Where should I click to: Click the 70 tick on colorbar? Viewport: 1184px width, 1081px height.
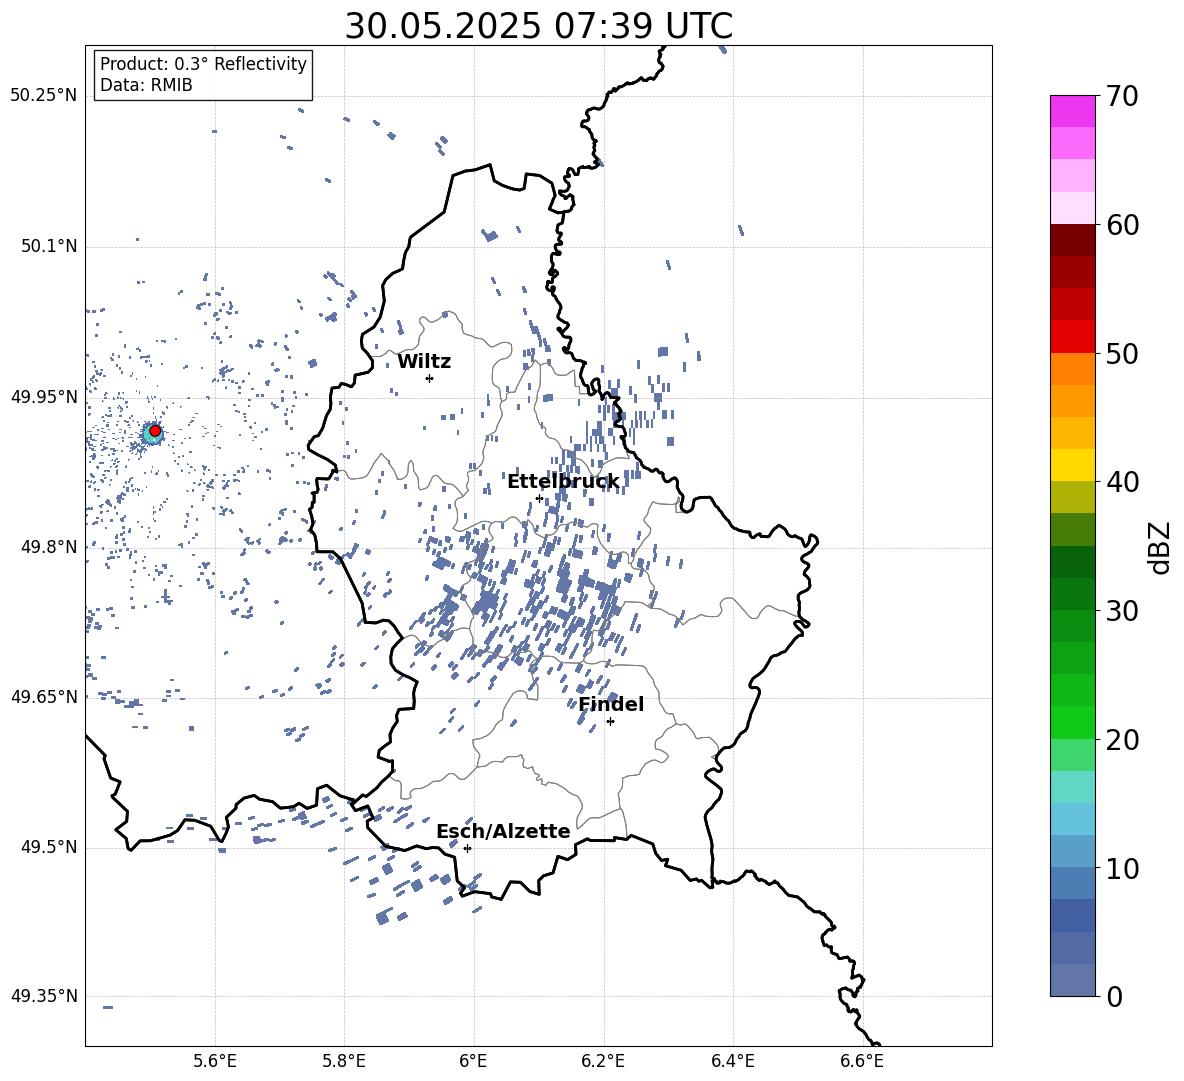tap(1121, 96)
